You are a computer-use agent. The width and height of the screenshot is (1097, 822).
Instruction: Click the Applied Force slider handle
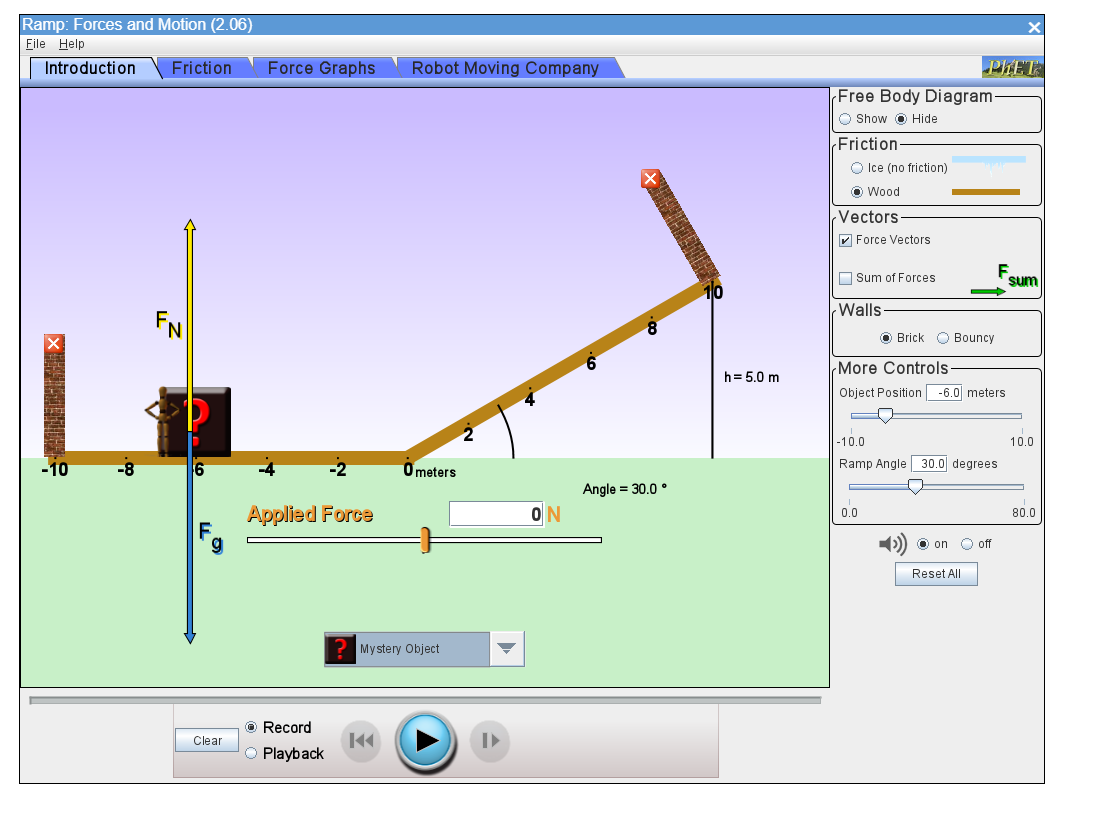pyautogui.click(x=425, y=540)
